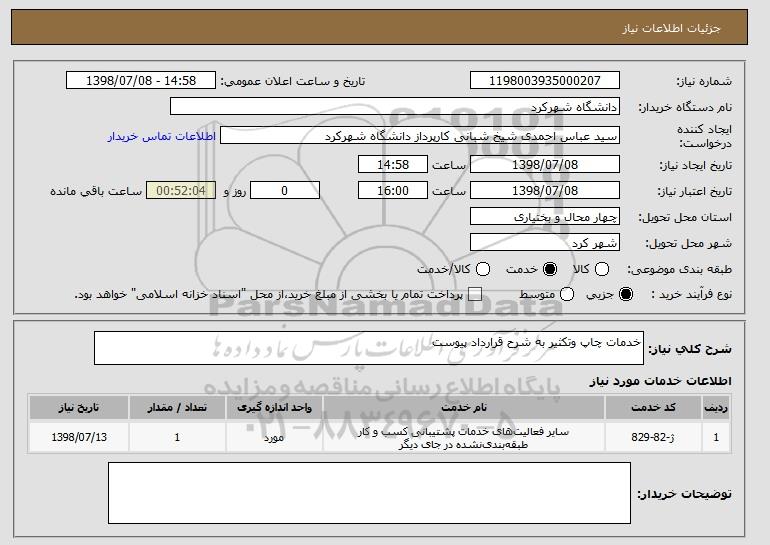Open the اطلاعات تماس خریدار link

pos(162,136)
